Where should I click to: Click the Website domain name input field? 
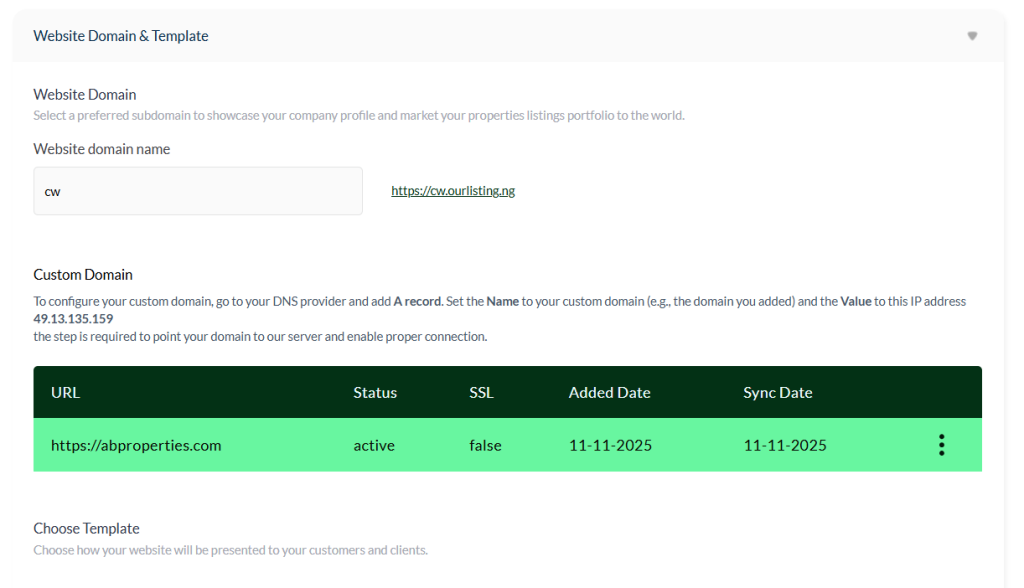[x=198, y=191]
